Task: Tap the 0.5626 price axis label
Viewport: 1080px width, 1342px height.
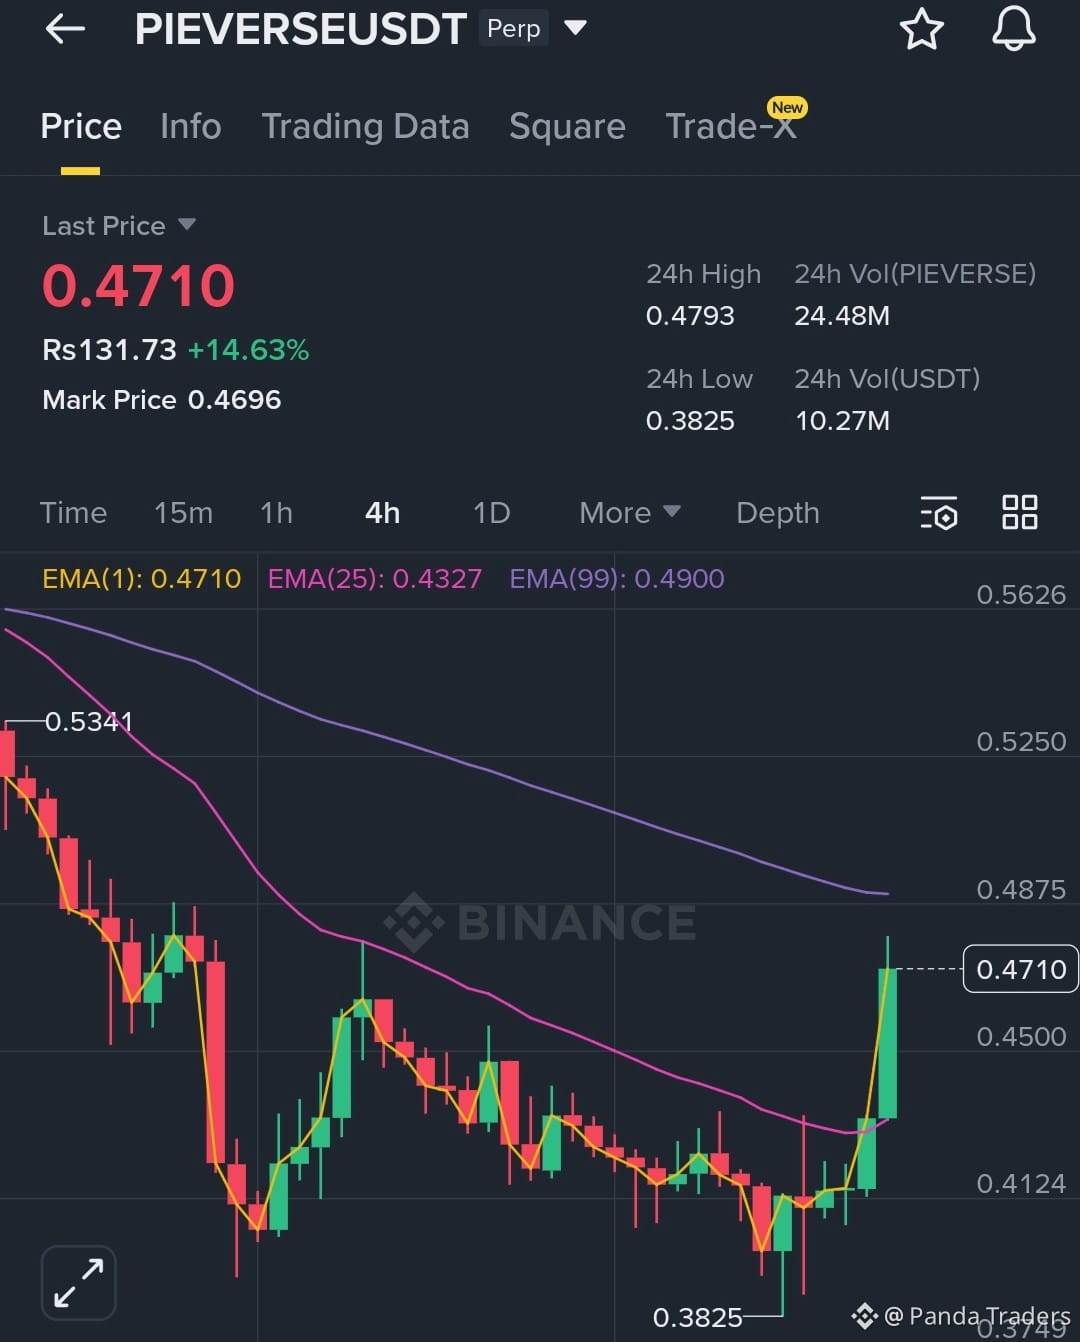Action: [x=1021, y=595]
